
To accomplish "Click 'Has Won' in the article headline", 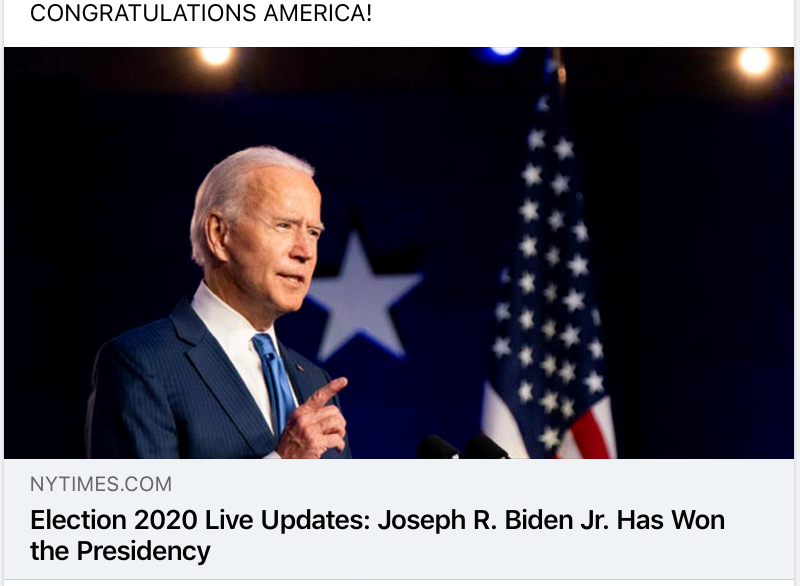I will (x=671, y=521).
